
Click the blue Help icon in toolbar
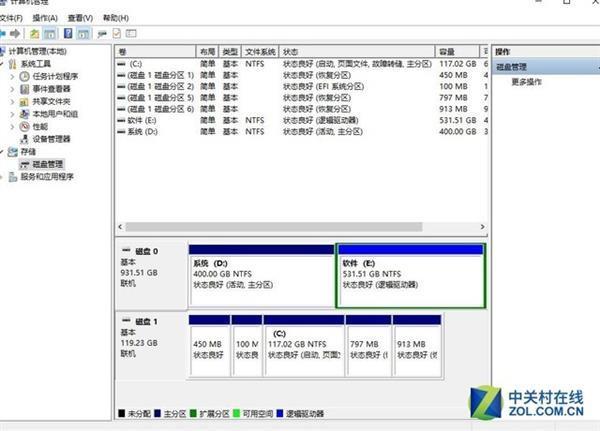70,33
